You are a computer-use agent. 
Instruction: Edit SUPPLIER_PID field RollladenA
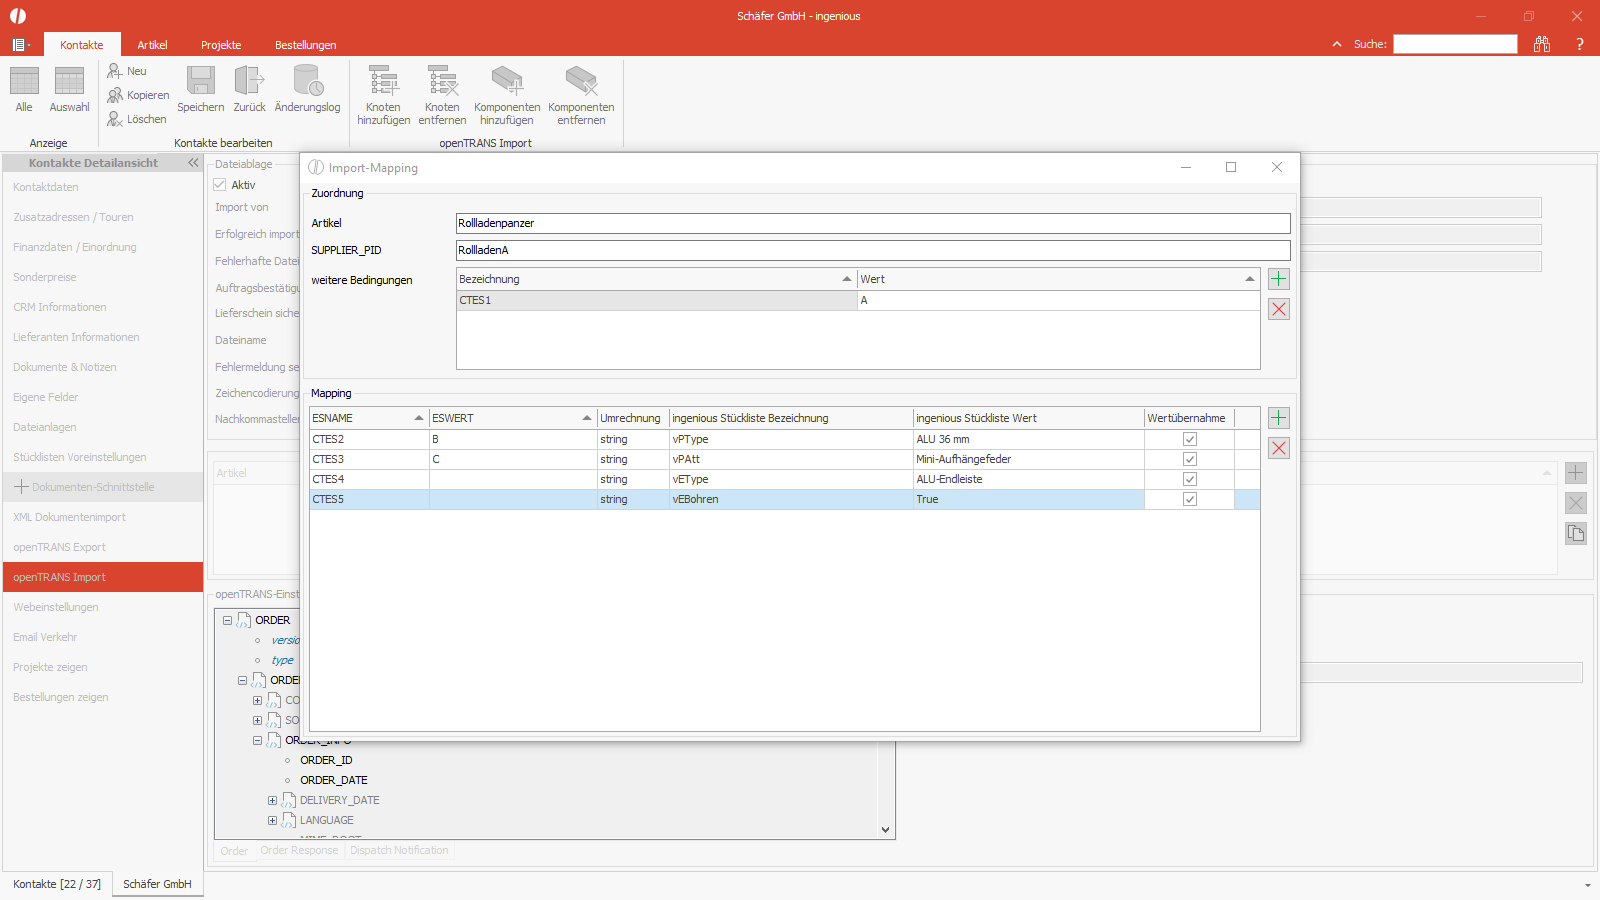873,250
